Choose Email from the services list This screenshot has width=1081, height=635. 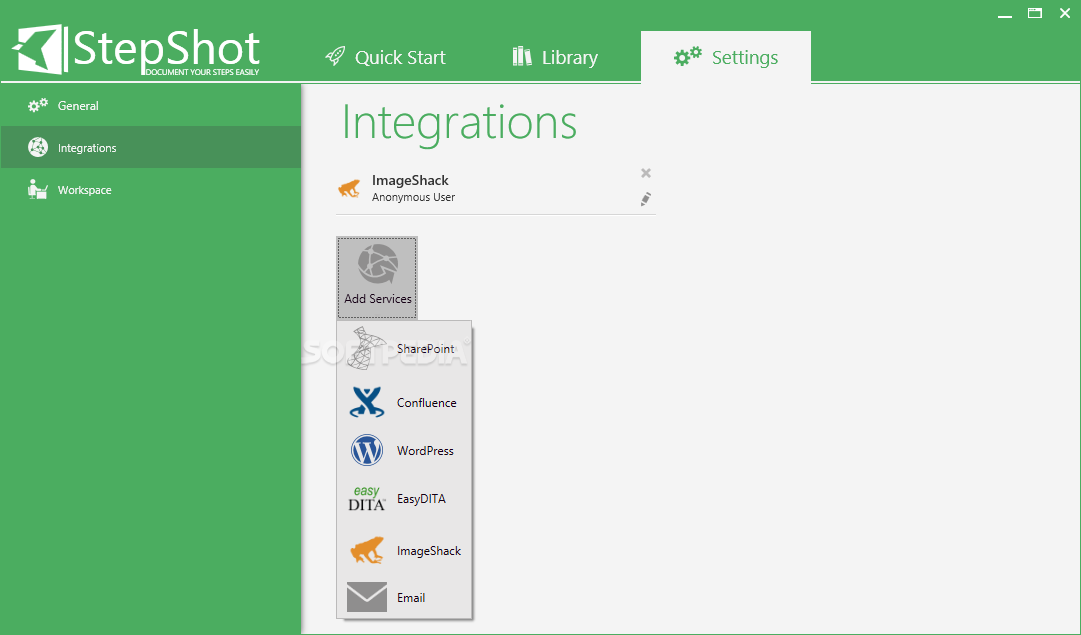click(x=404, y=598)
